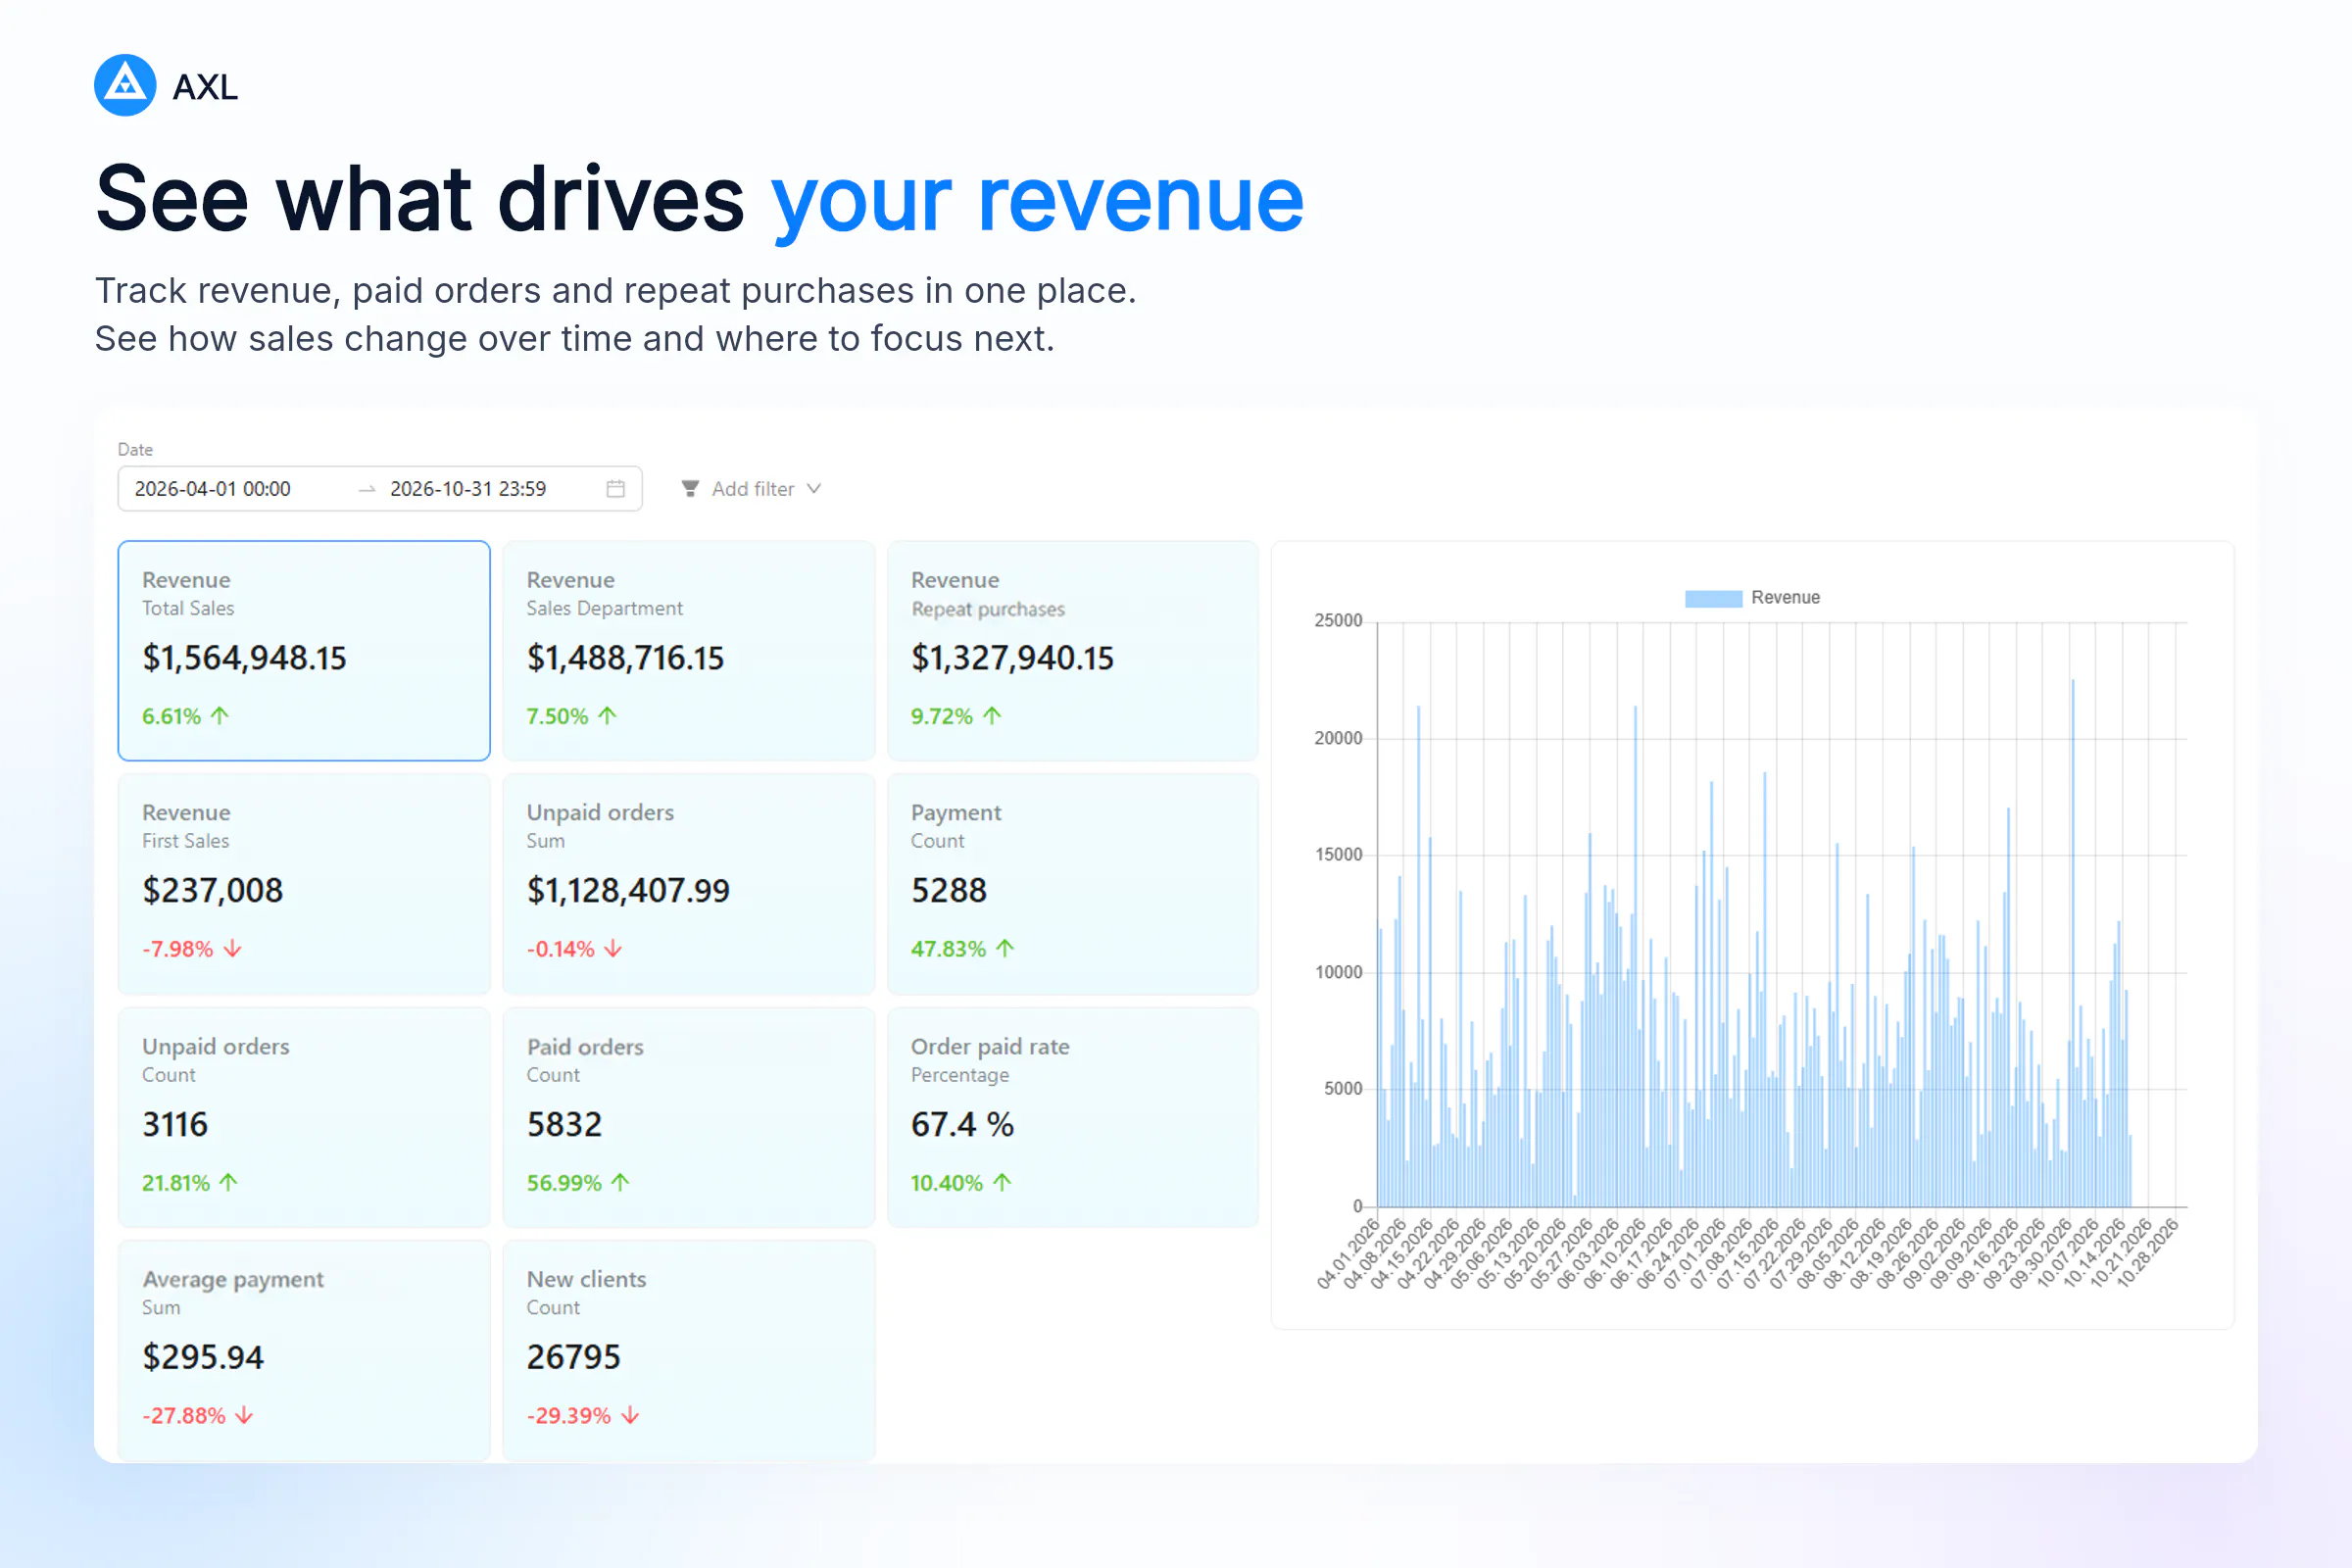Click the Add filter button
This screenshot has width=2352, height=1568.
coord(752,489)
